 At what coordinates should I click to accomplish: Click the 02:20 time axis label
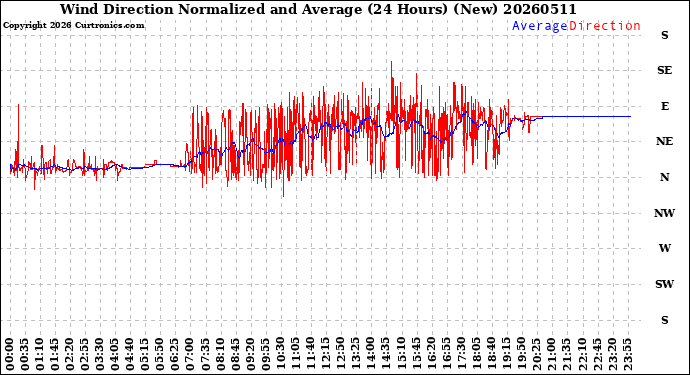[70, 354]
